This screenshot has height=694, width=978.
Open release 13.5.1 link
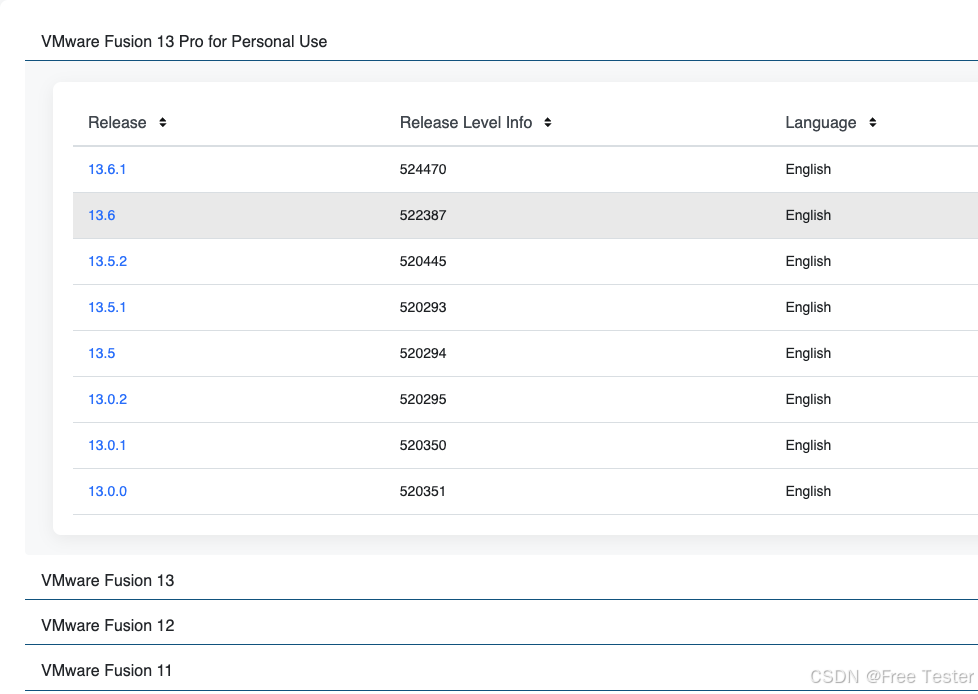(x=107, y=307)
